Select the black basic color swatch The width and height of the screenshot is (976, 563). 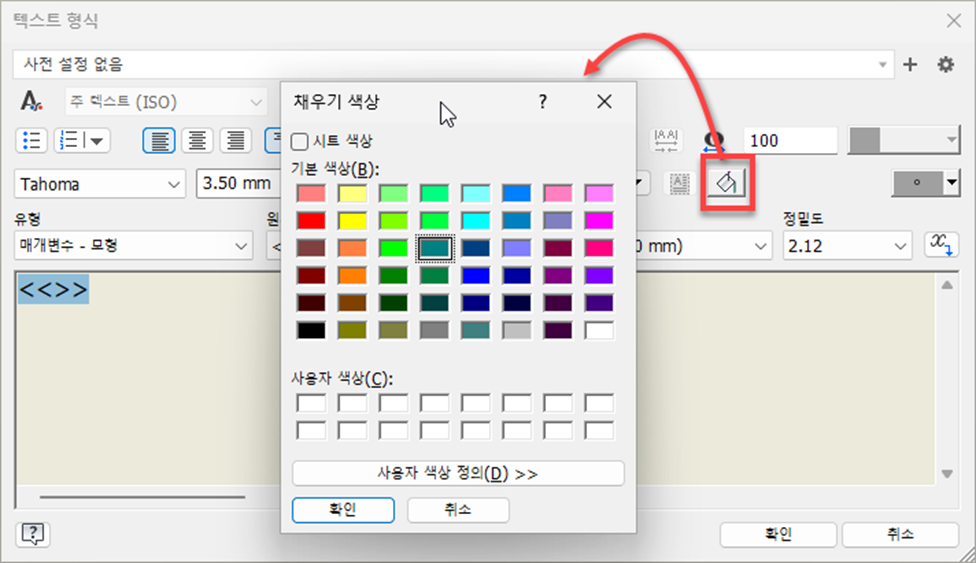coord(311,330)
